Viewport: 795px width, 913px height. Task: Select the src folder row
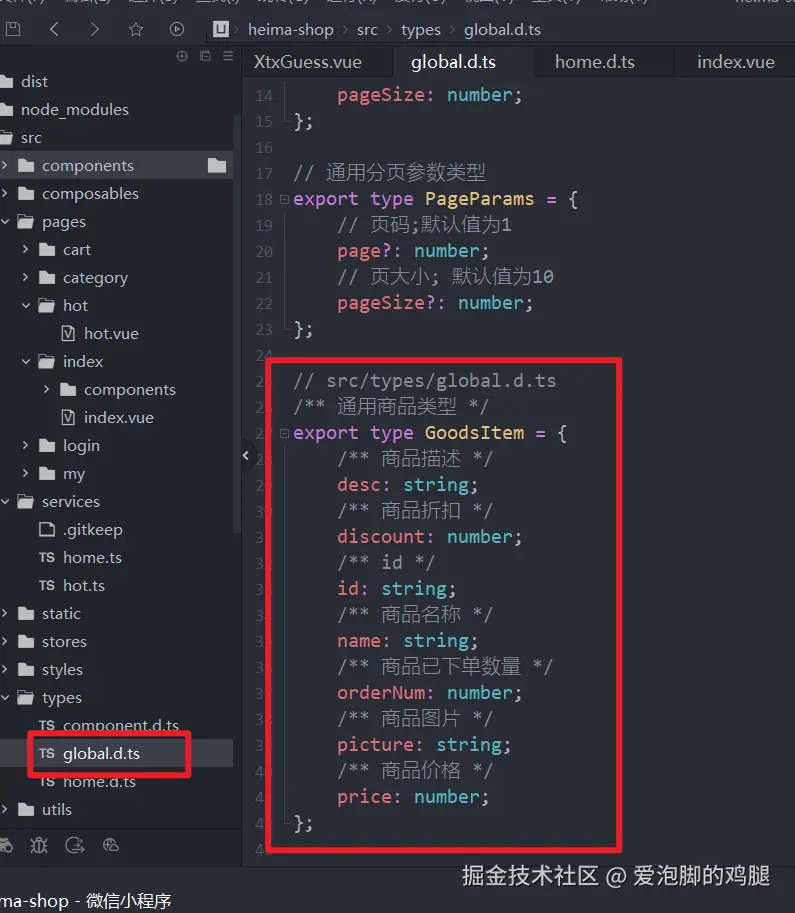pos(31,137)
